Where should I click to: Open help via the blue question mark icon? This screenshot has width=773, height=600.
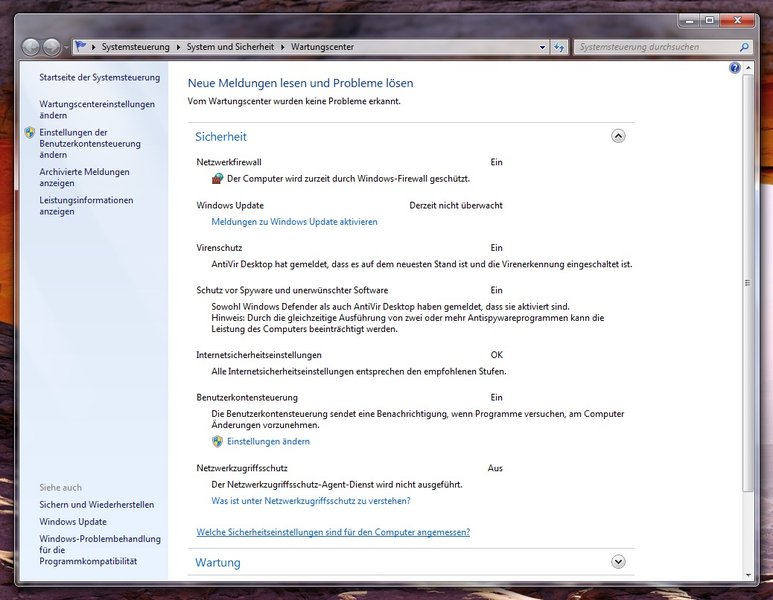tap(735, 68)
